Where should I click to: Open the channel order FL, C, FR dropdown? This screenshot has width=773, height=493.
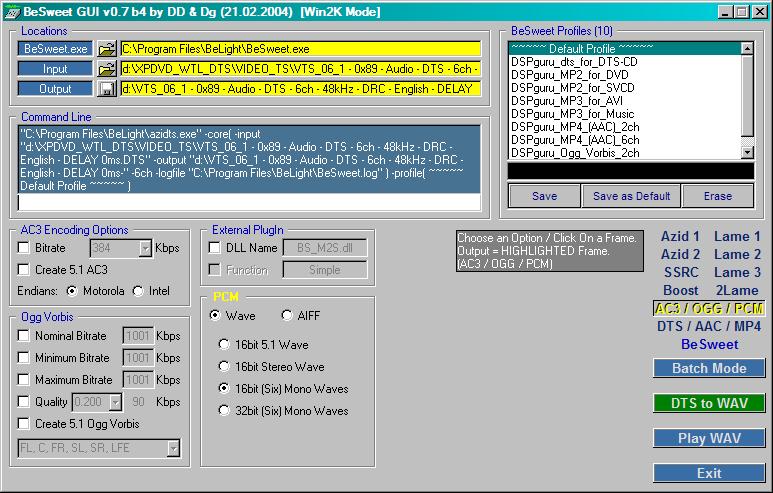coord(173,448)
